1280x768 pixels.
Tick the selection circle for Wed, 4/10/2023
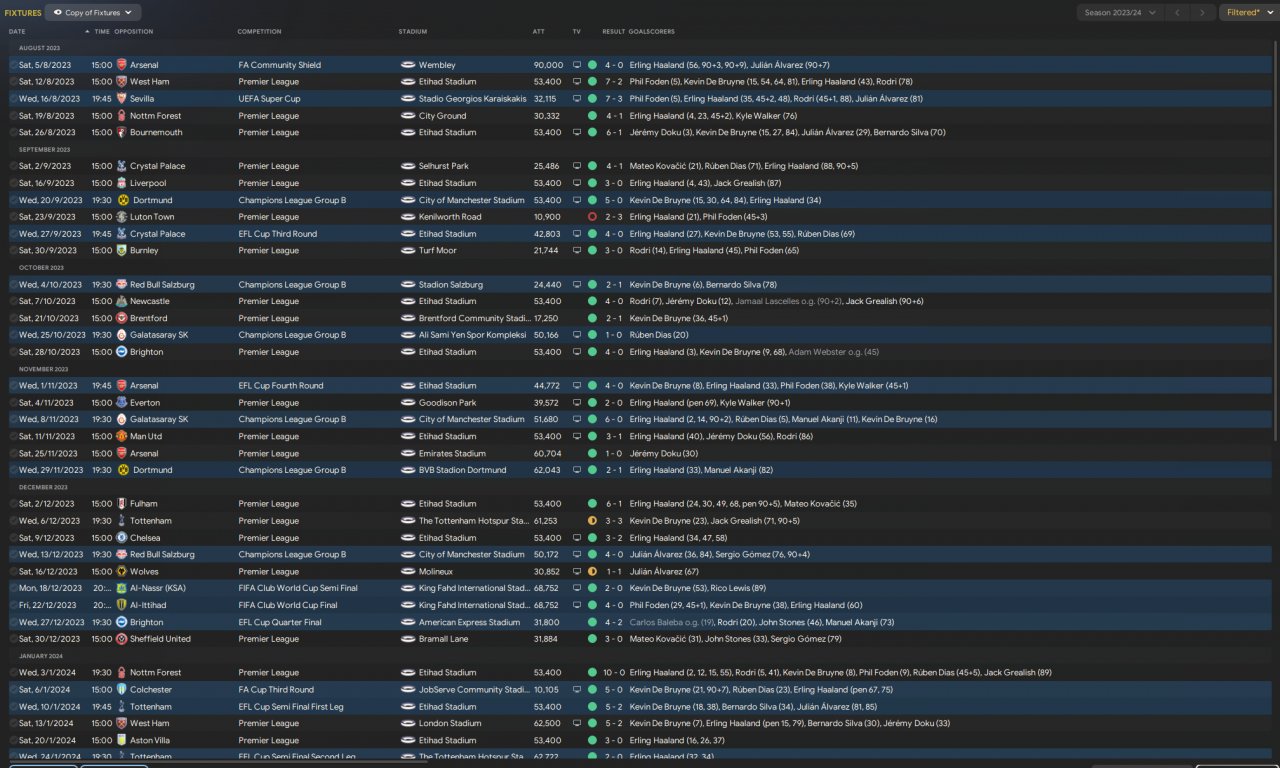pos(14,284)
